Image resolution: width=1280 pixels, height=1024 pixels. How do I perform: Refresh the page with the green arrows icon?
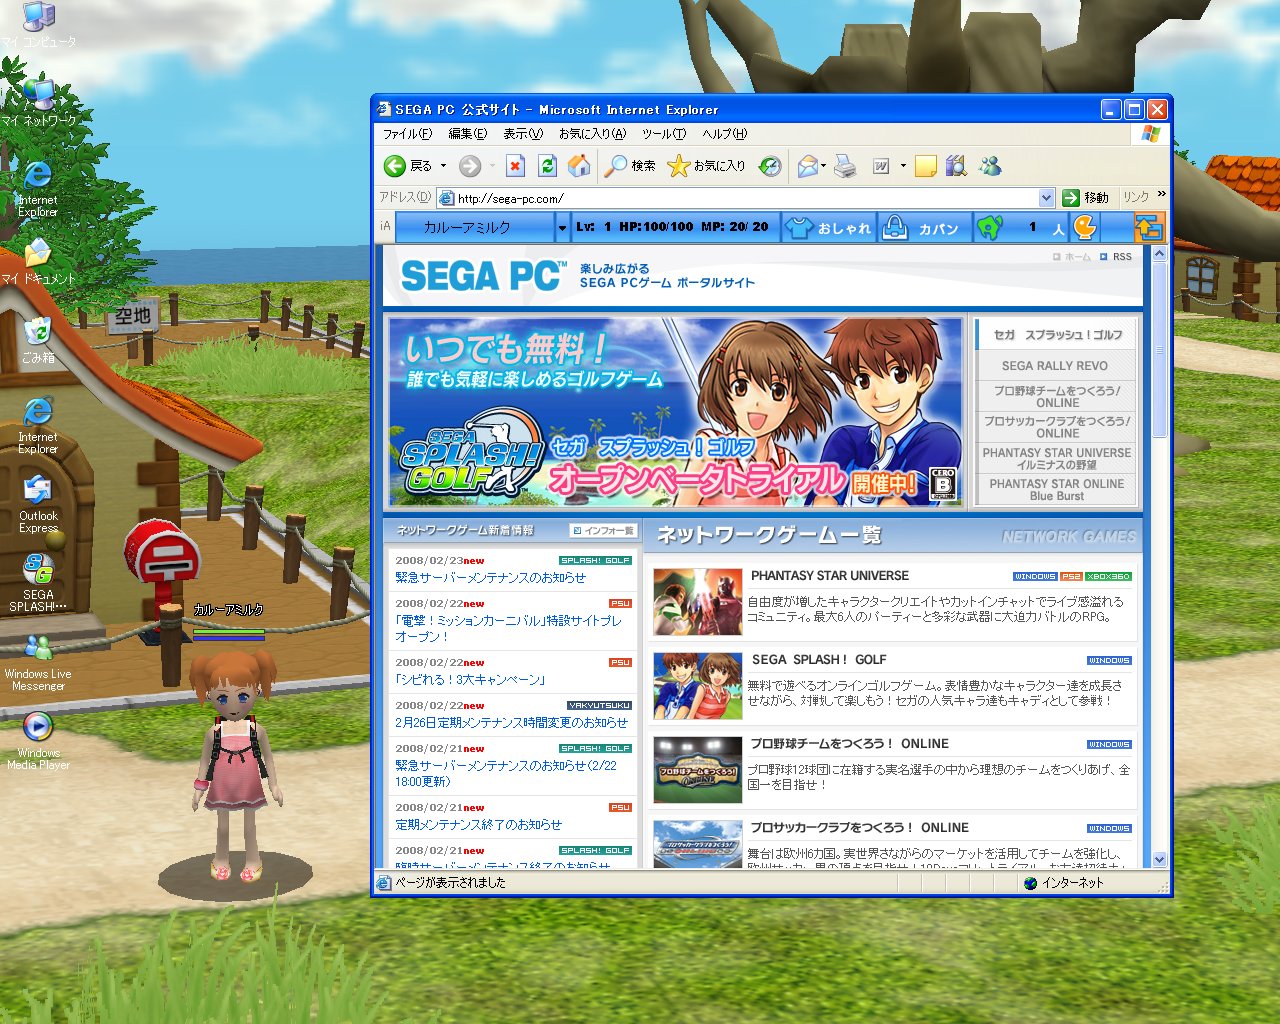[547, 166]
